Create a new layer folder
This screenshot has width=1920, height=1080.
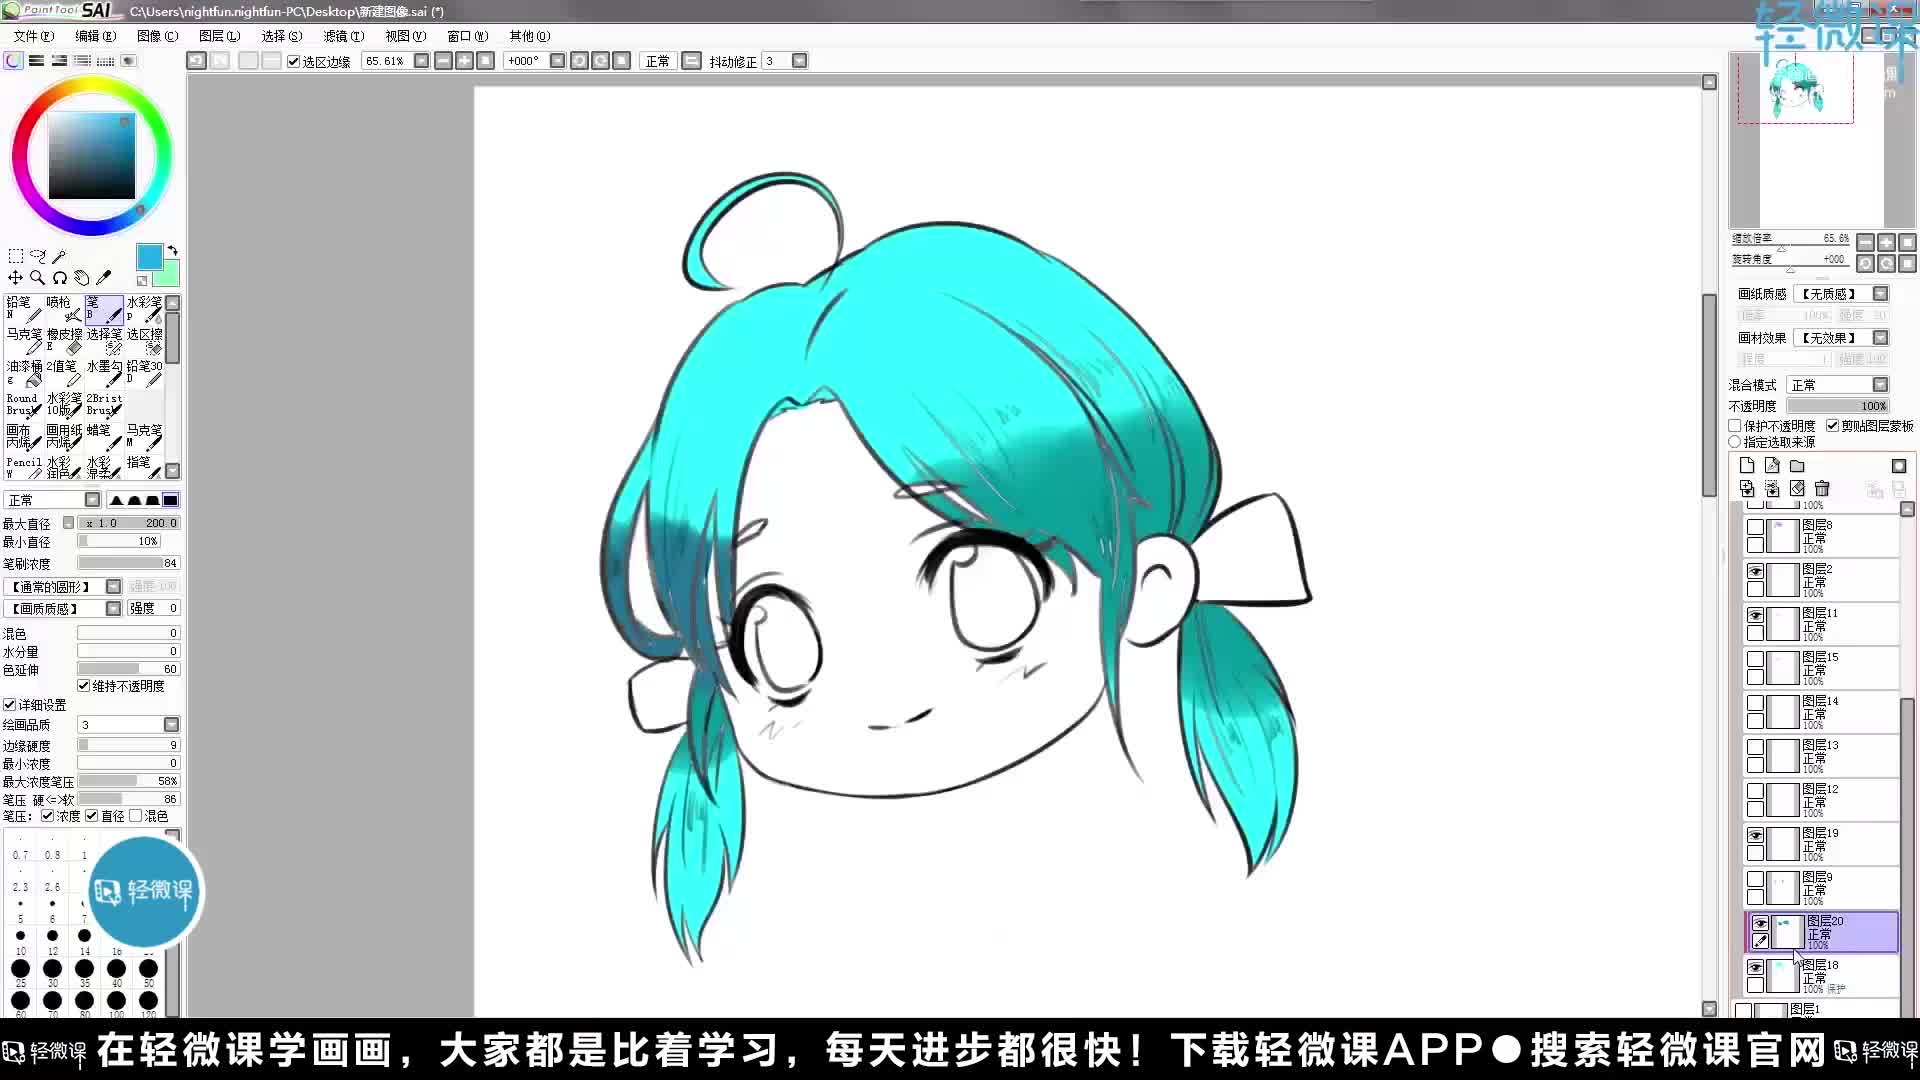coord(1796,465)
